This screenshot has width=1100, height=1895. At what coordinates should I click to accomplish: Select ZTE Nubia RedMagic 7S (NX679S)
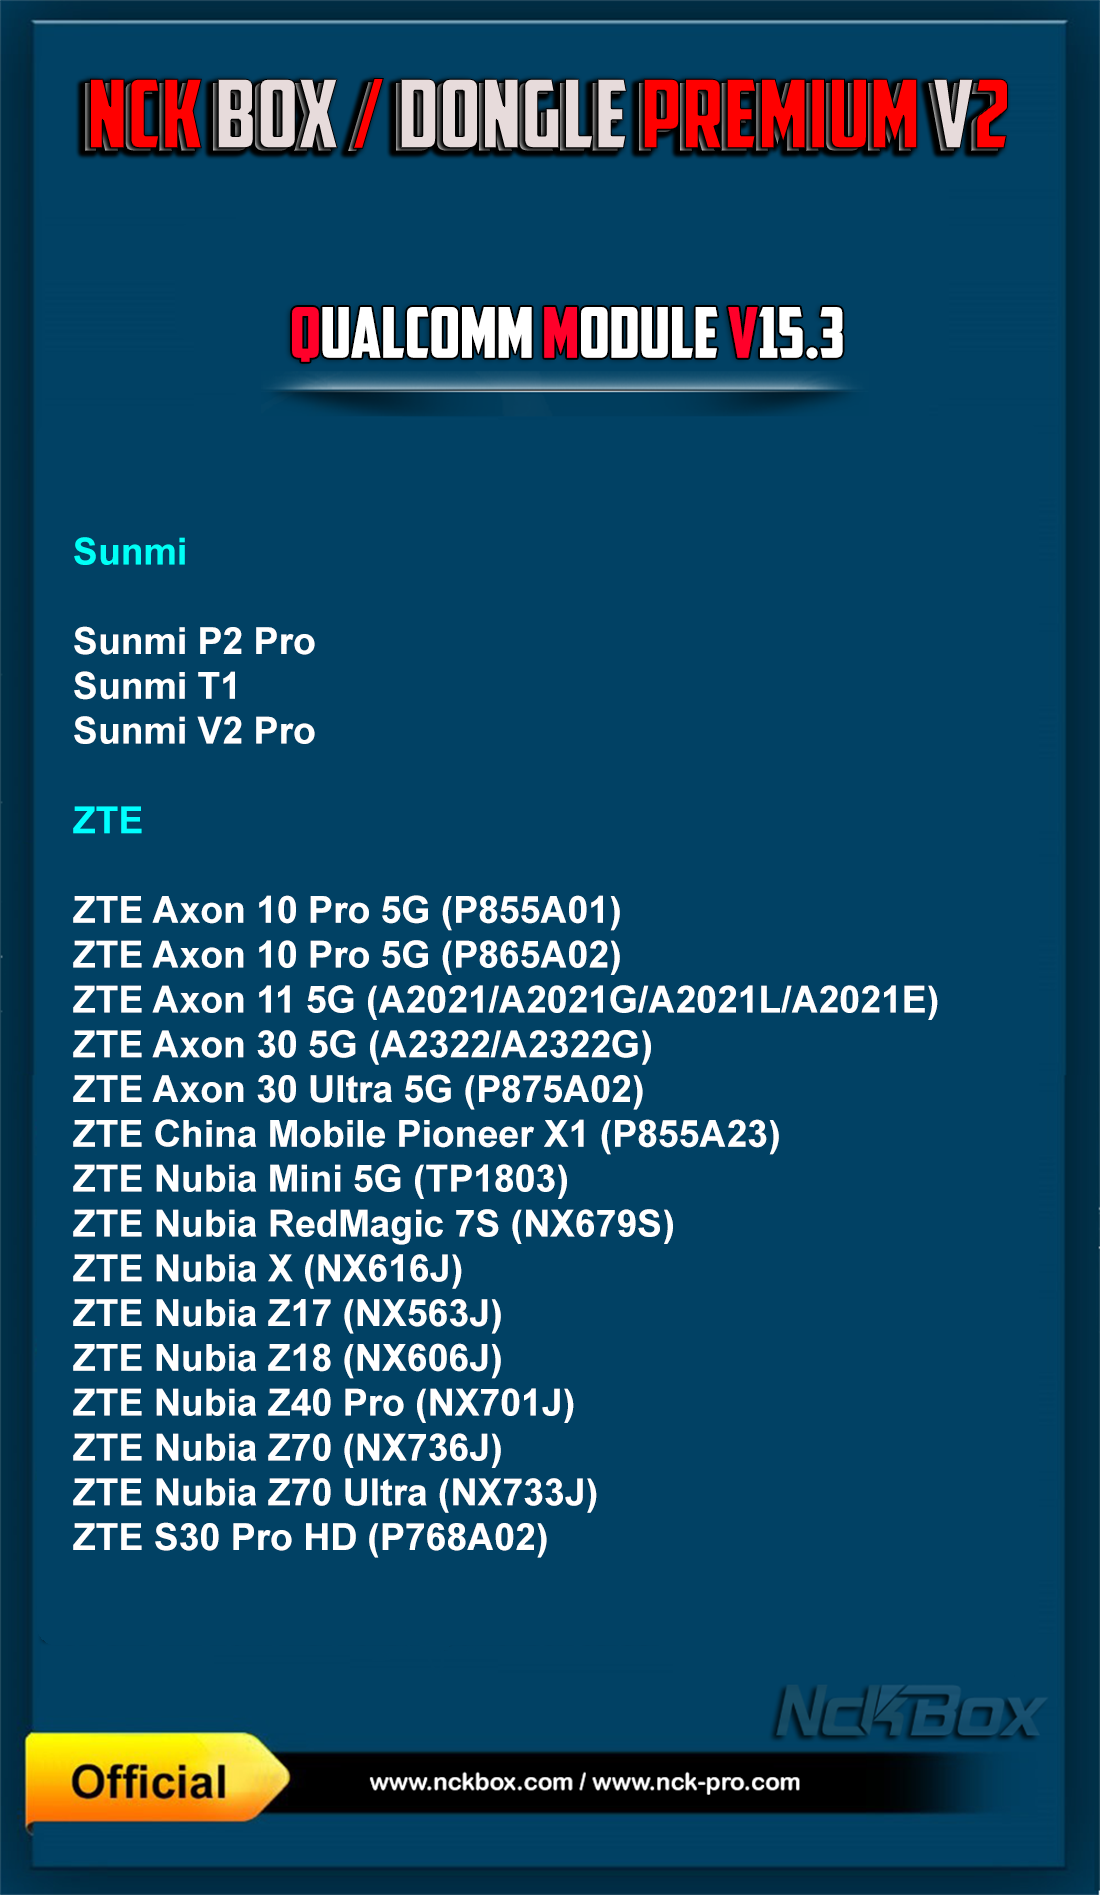(x=373, y=1224)
